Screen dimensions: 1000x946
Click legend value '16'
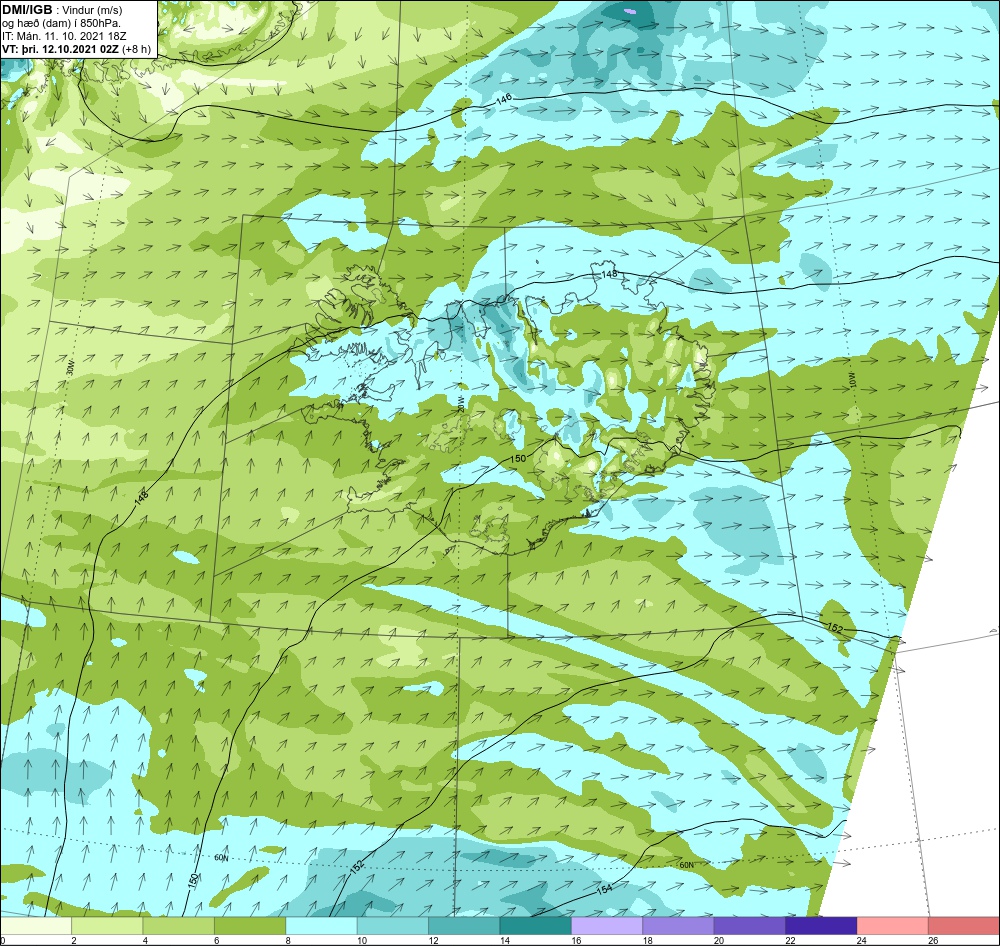[576, 940]
